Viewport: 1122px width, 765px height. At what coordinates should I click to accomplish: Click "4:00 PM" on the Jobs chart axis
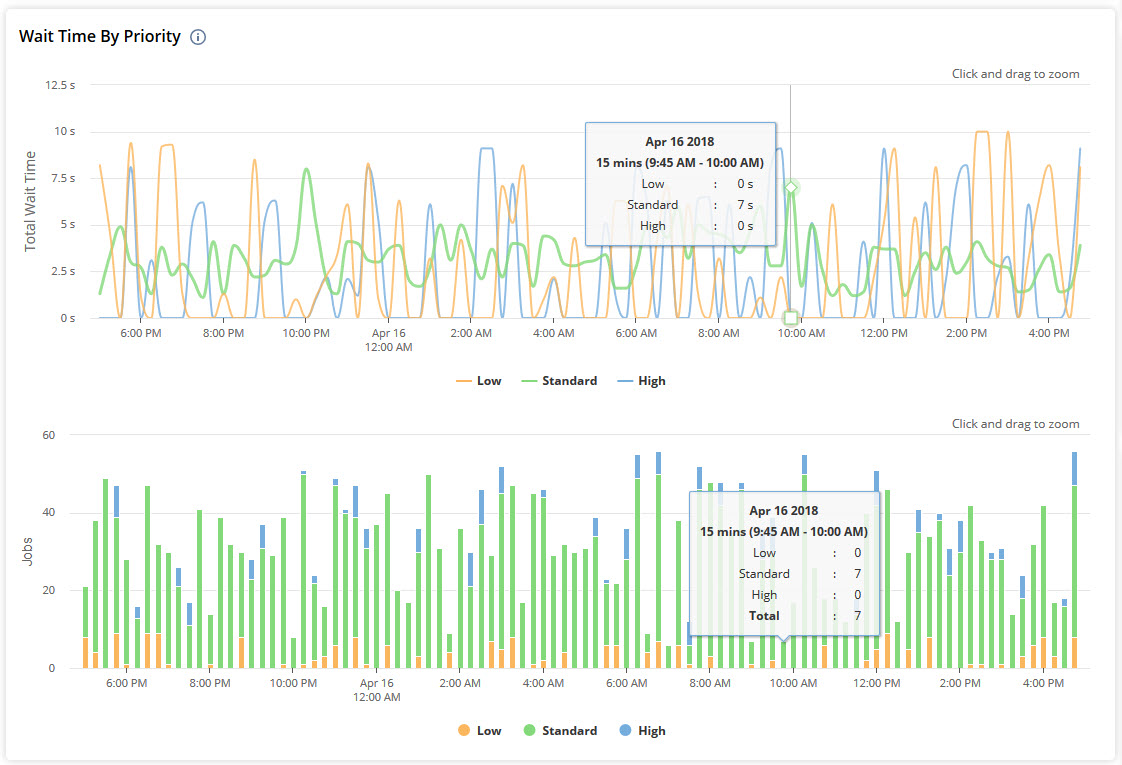[x=1043, y=683]
